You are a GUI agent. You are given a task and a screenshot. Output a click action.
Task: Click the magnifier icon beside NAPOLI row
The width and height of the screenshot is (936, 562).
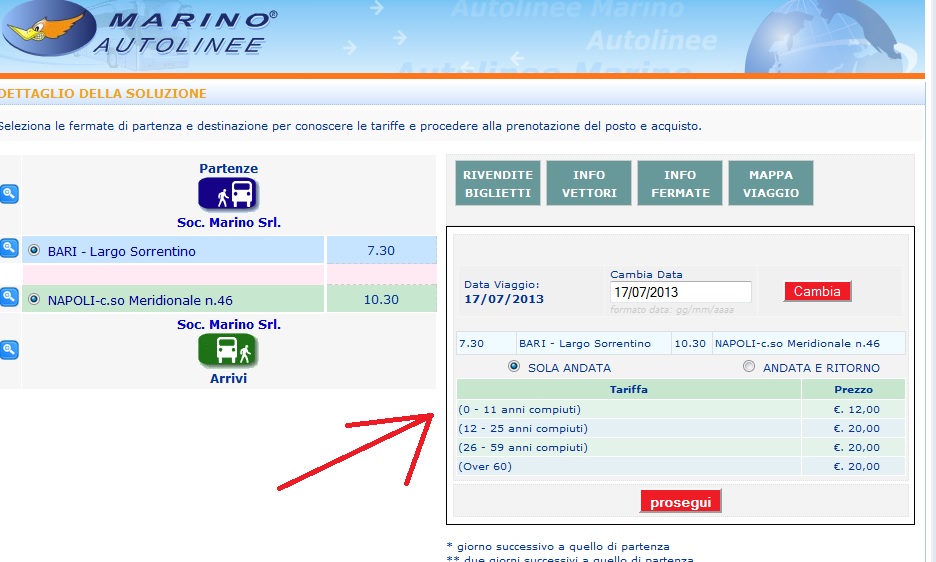coord(9,296)
